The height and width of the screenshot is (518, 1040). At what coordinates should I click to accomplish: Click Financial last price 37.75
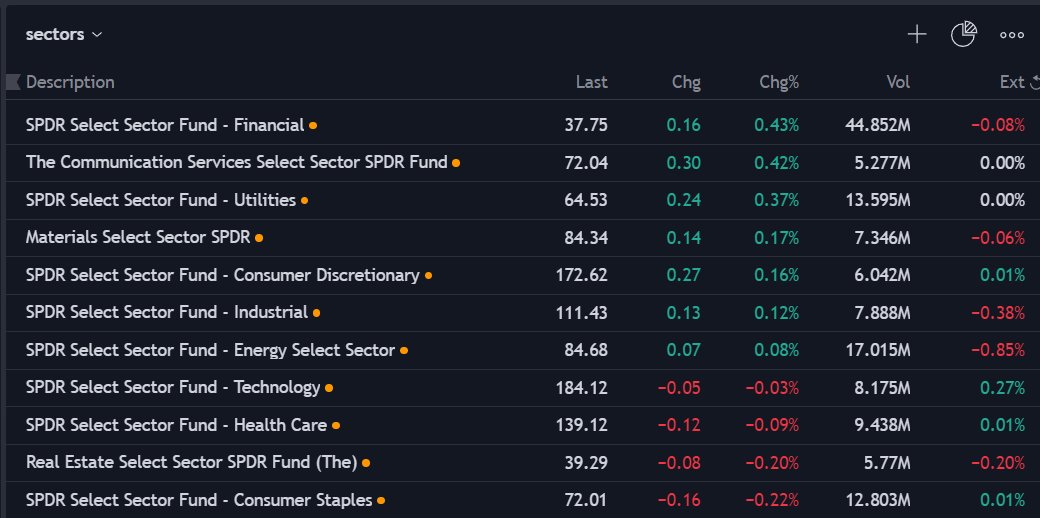tap(586, 125)
